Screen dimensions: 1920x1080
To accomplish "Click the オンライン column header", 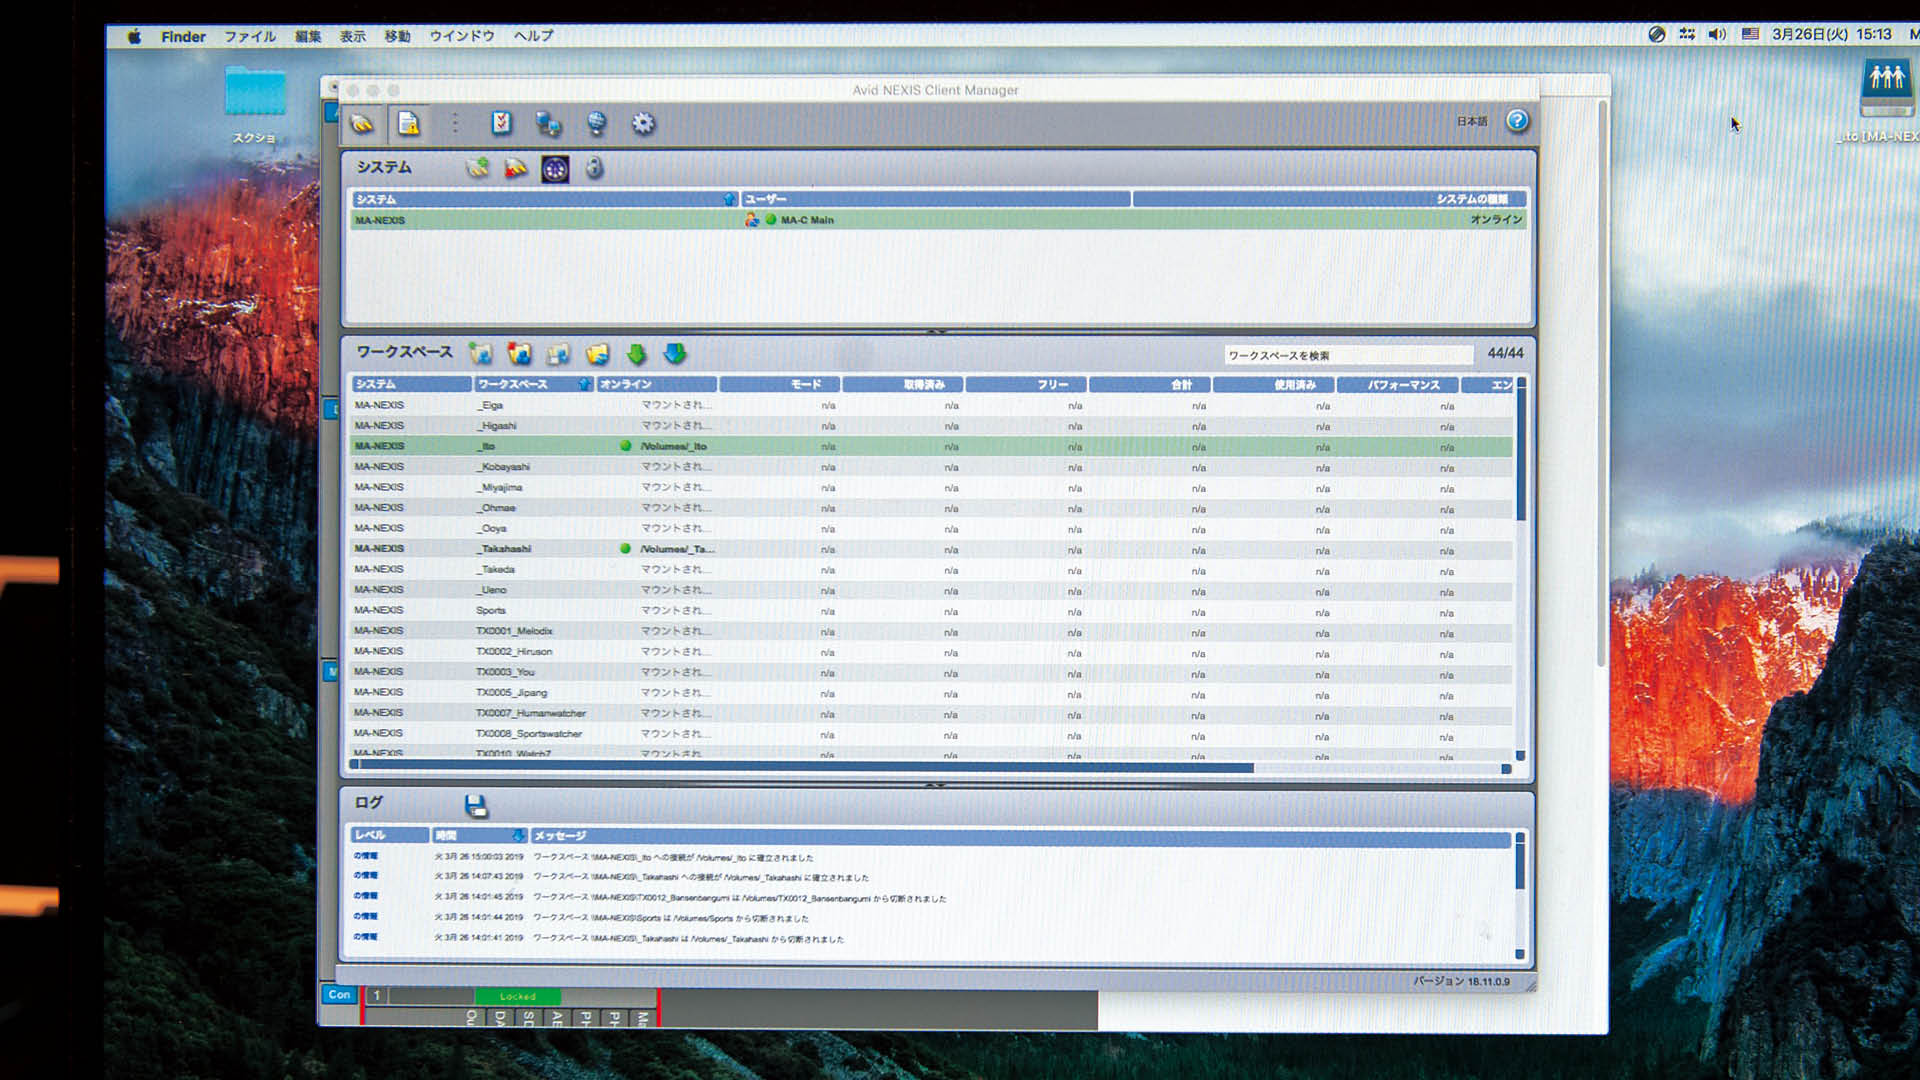I will pyautogui.click(x=657, y=384).
